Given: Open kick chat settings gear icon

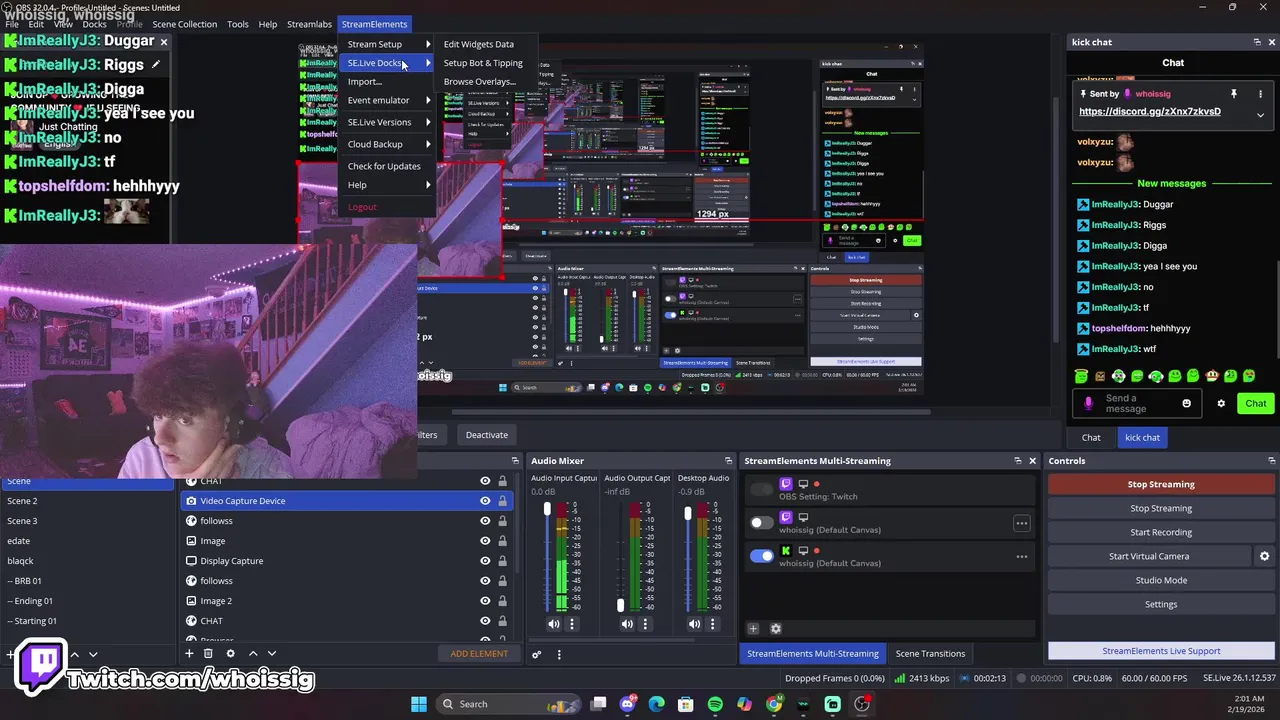Looking at the screenshot, I should point(1220,404).
